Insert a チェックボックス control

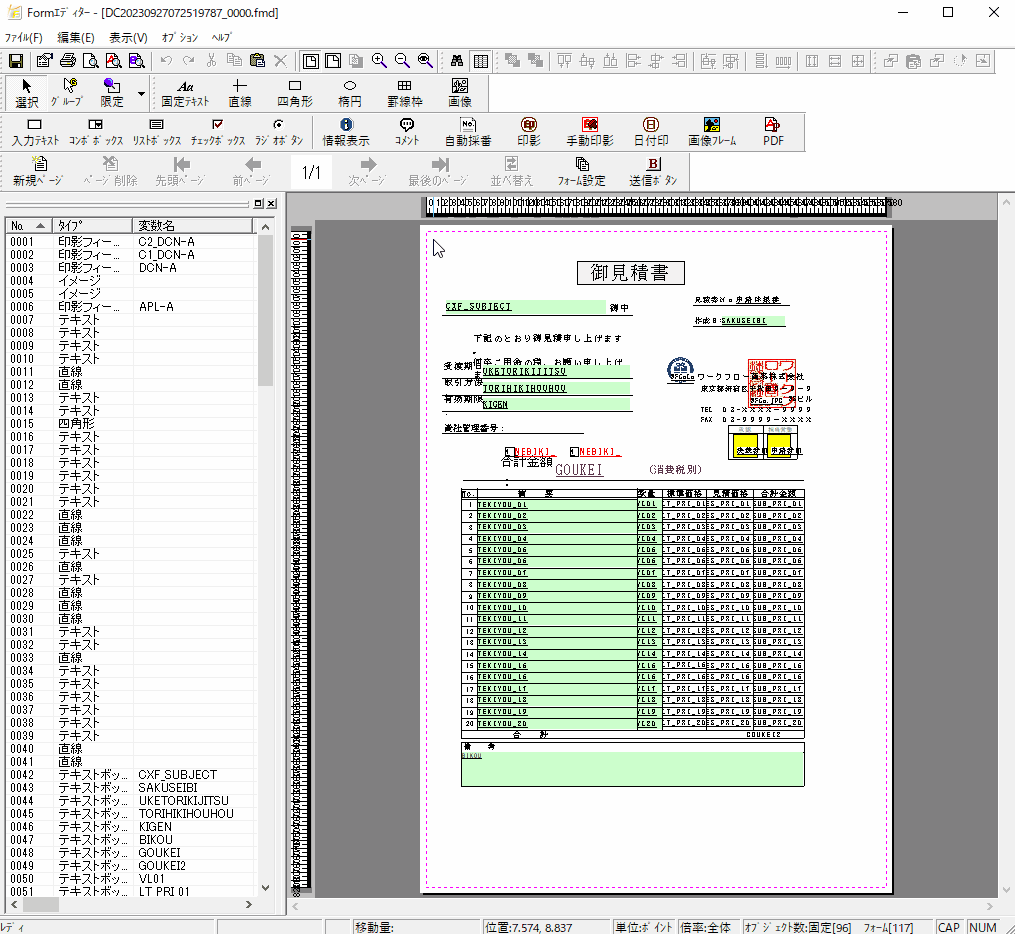click(x=218, y=132)
